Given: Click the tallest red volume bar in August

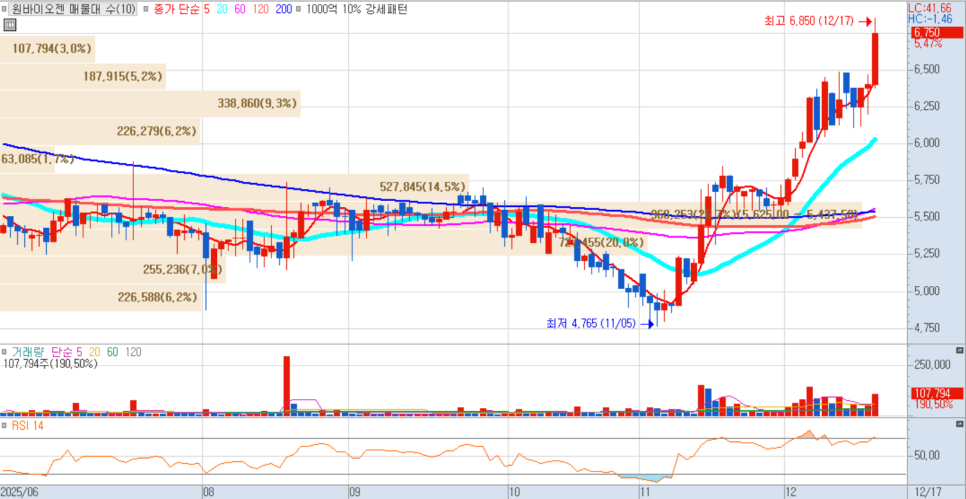Looking at the screenshot, I should pyautogui.click(x=286, y=385).
